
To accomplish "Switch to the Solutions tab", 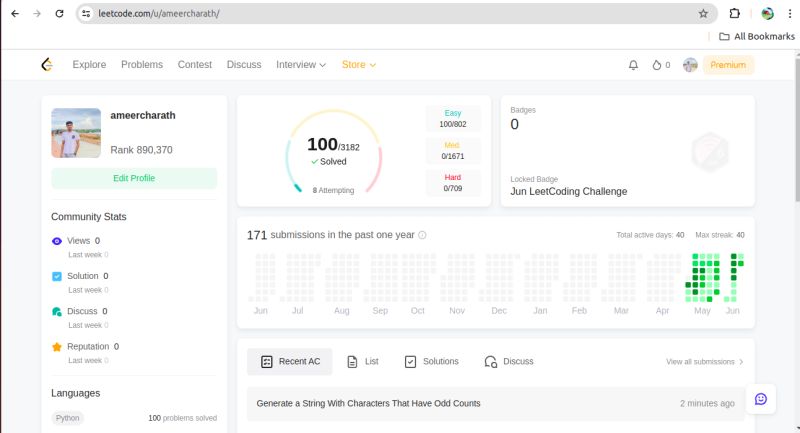I will click(x=431, y=361).
